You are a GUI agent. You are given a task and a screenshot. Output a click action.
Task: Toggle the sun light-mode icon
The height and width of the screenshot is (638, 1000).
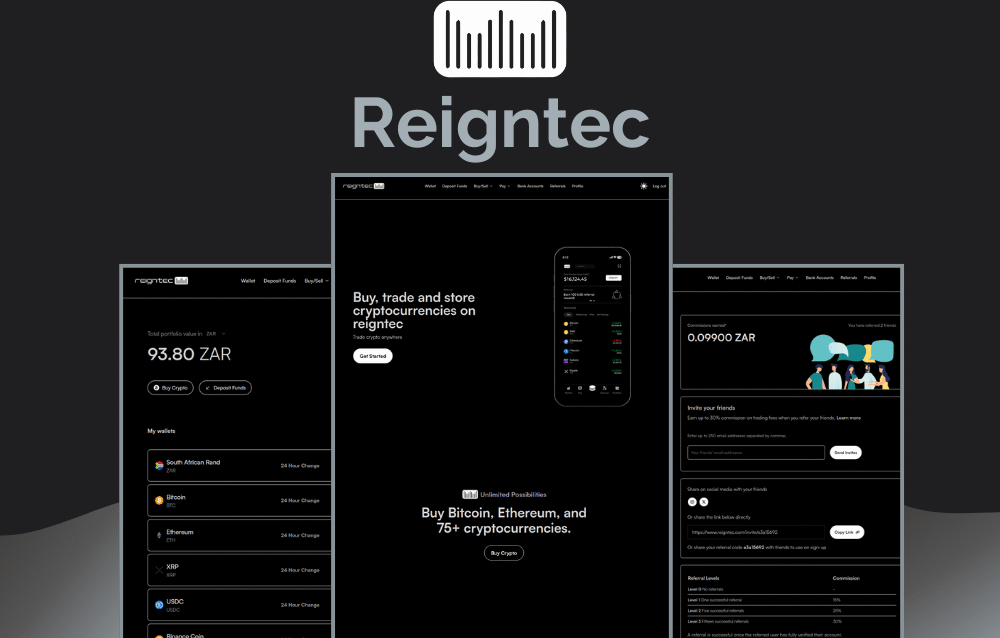[x=643, y=186]
